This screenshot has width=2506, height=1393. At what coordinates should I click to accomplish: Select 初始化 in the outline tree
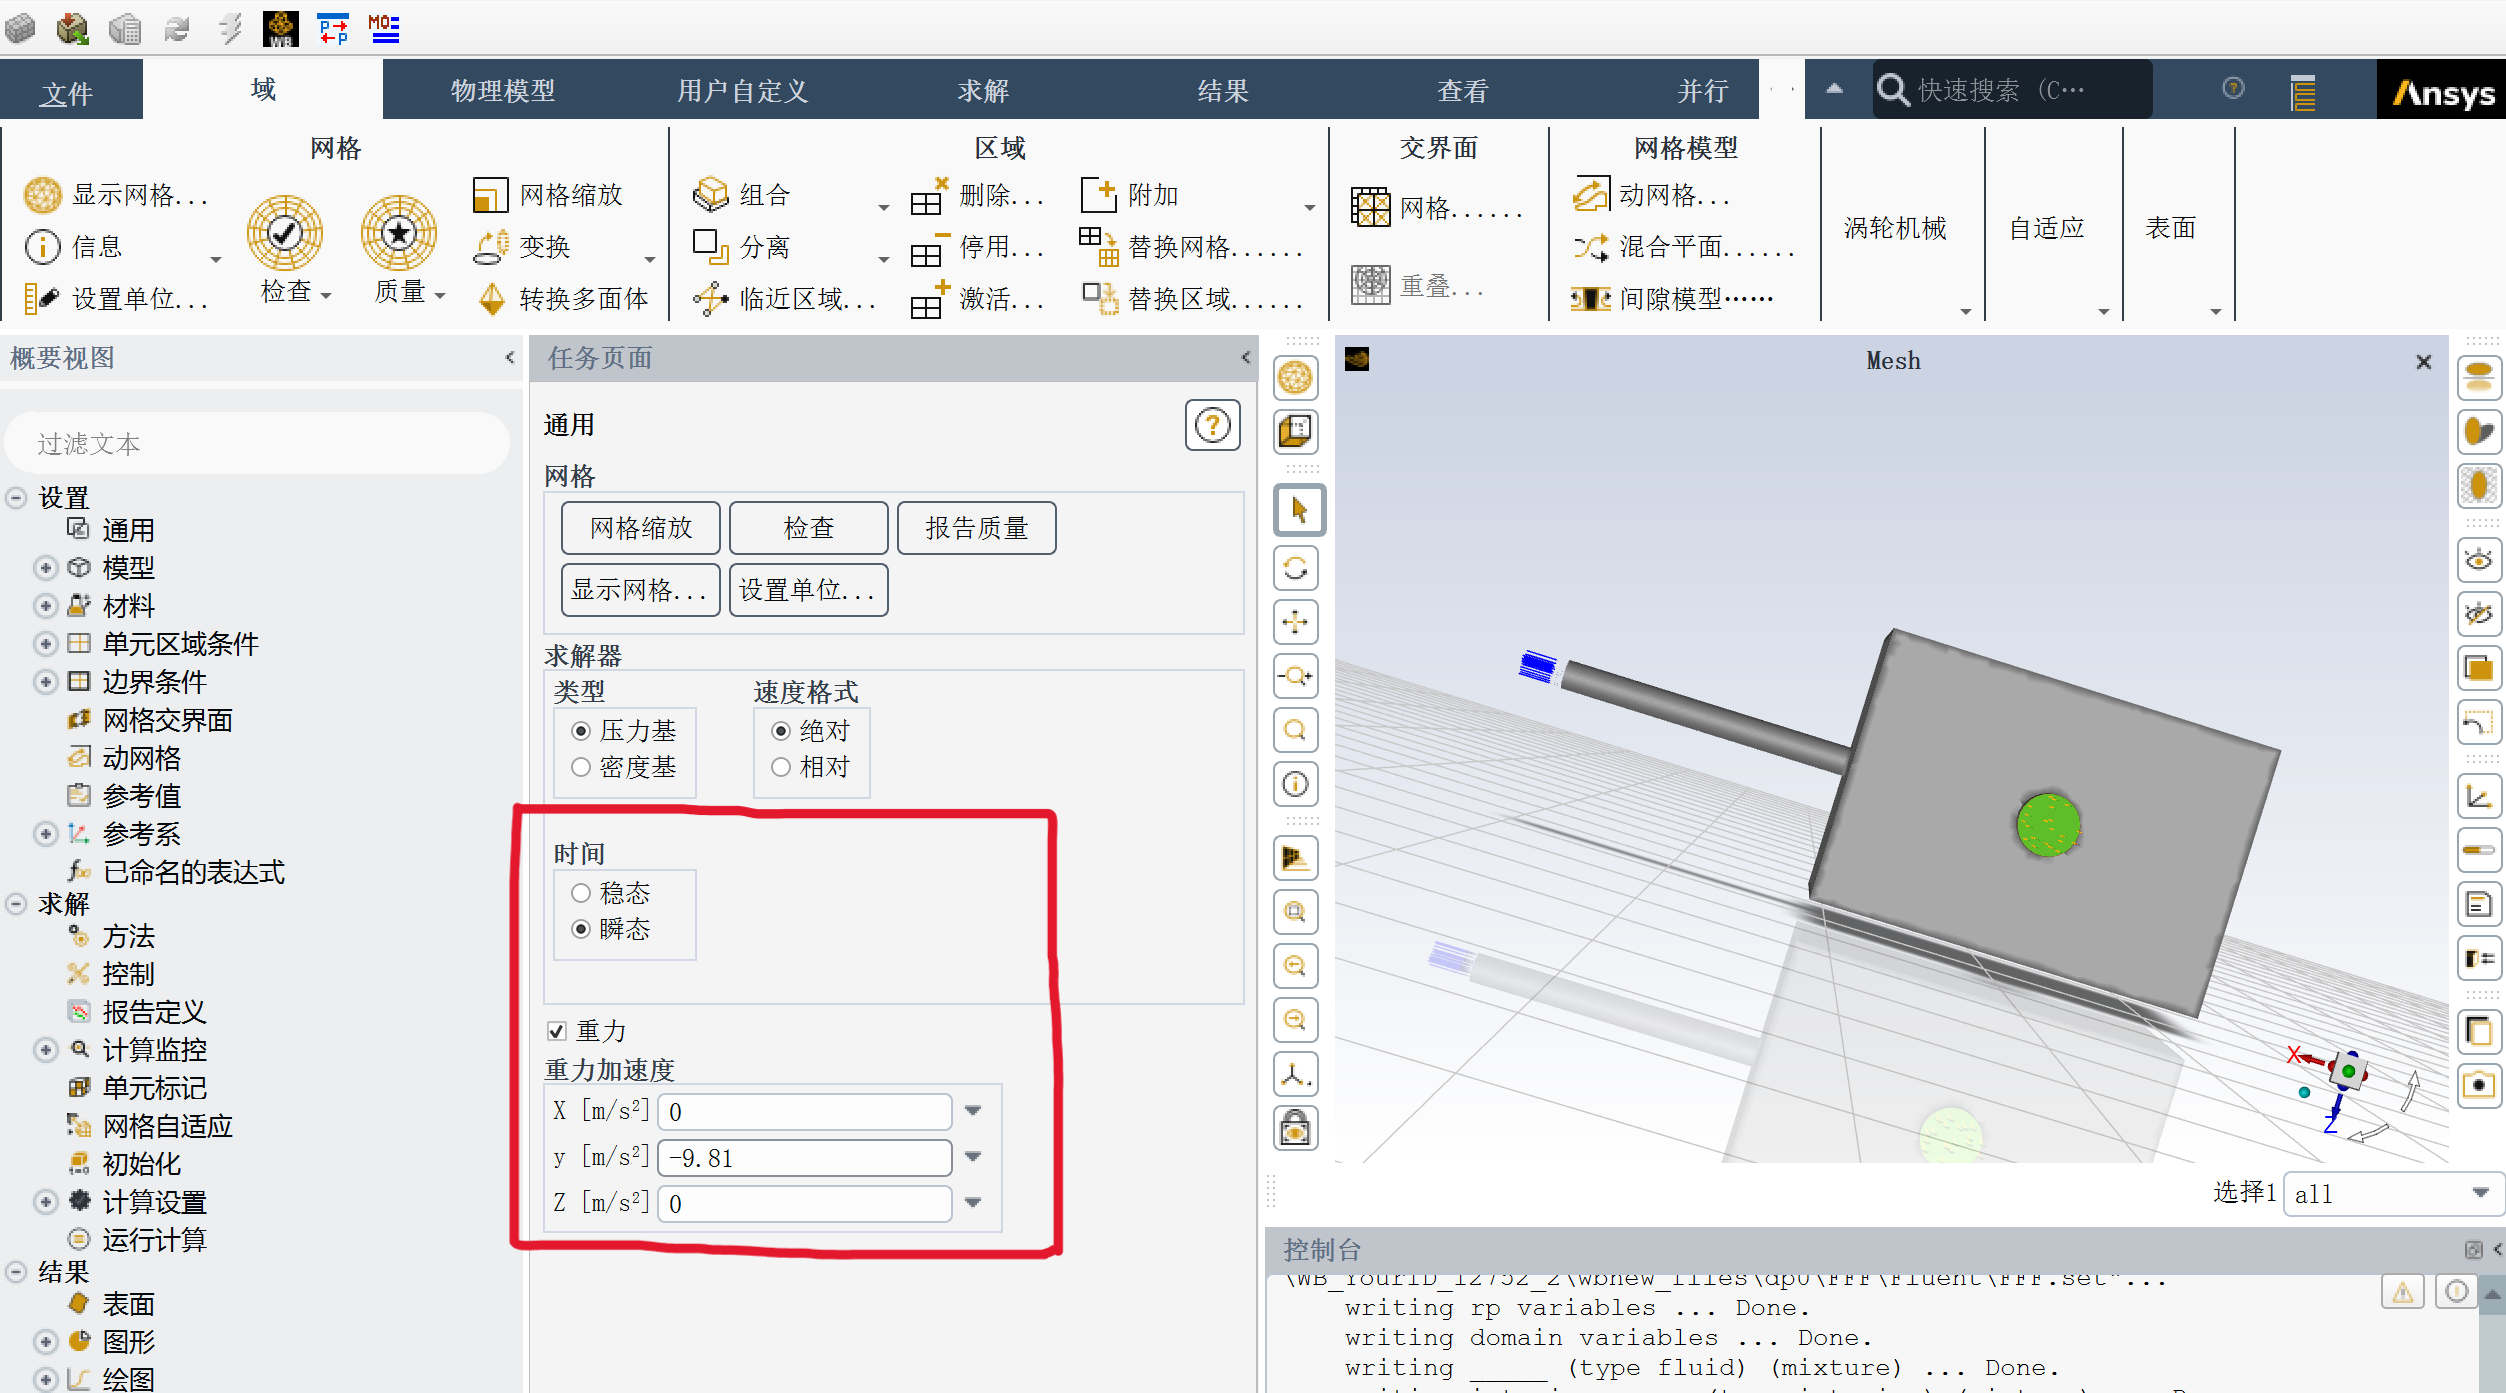point(141,1164)
